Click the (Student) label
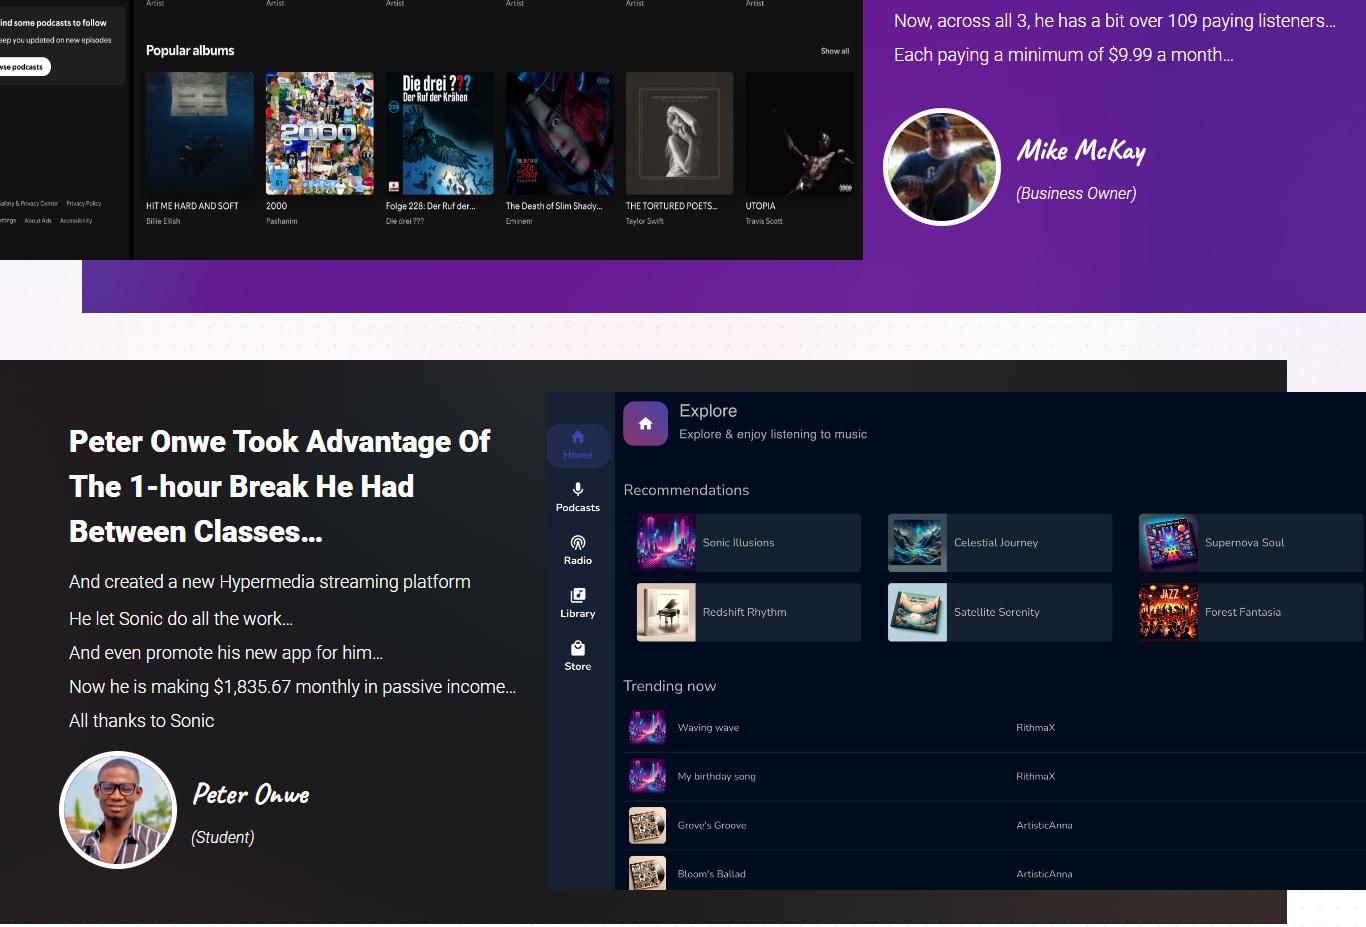 [223, 838]
